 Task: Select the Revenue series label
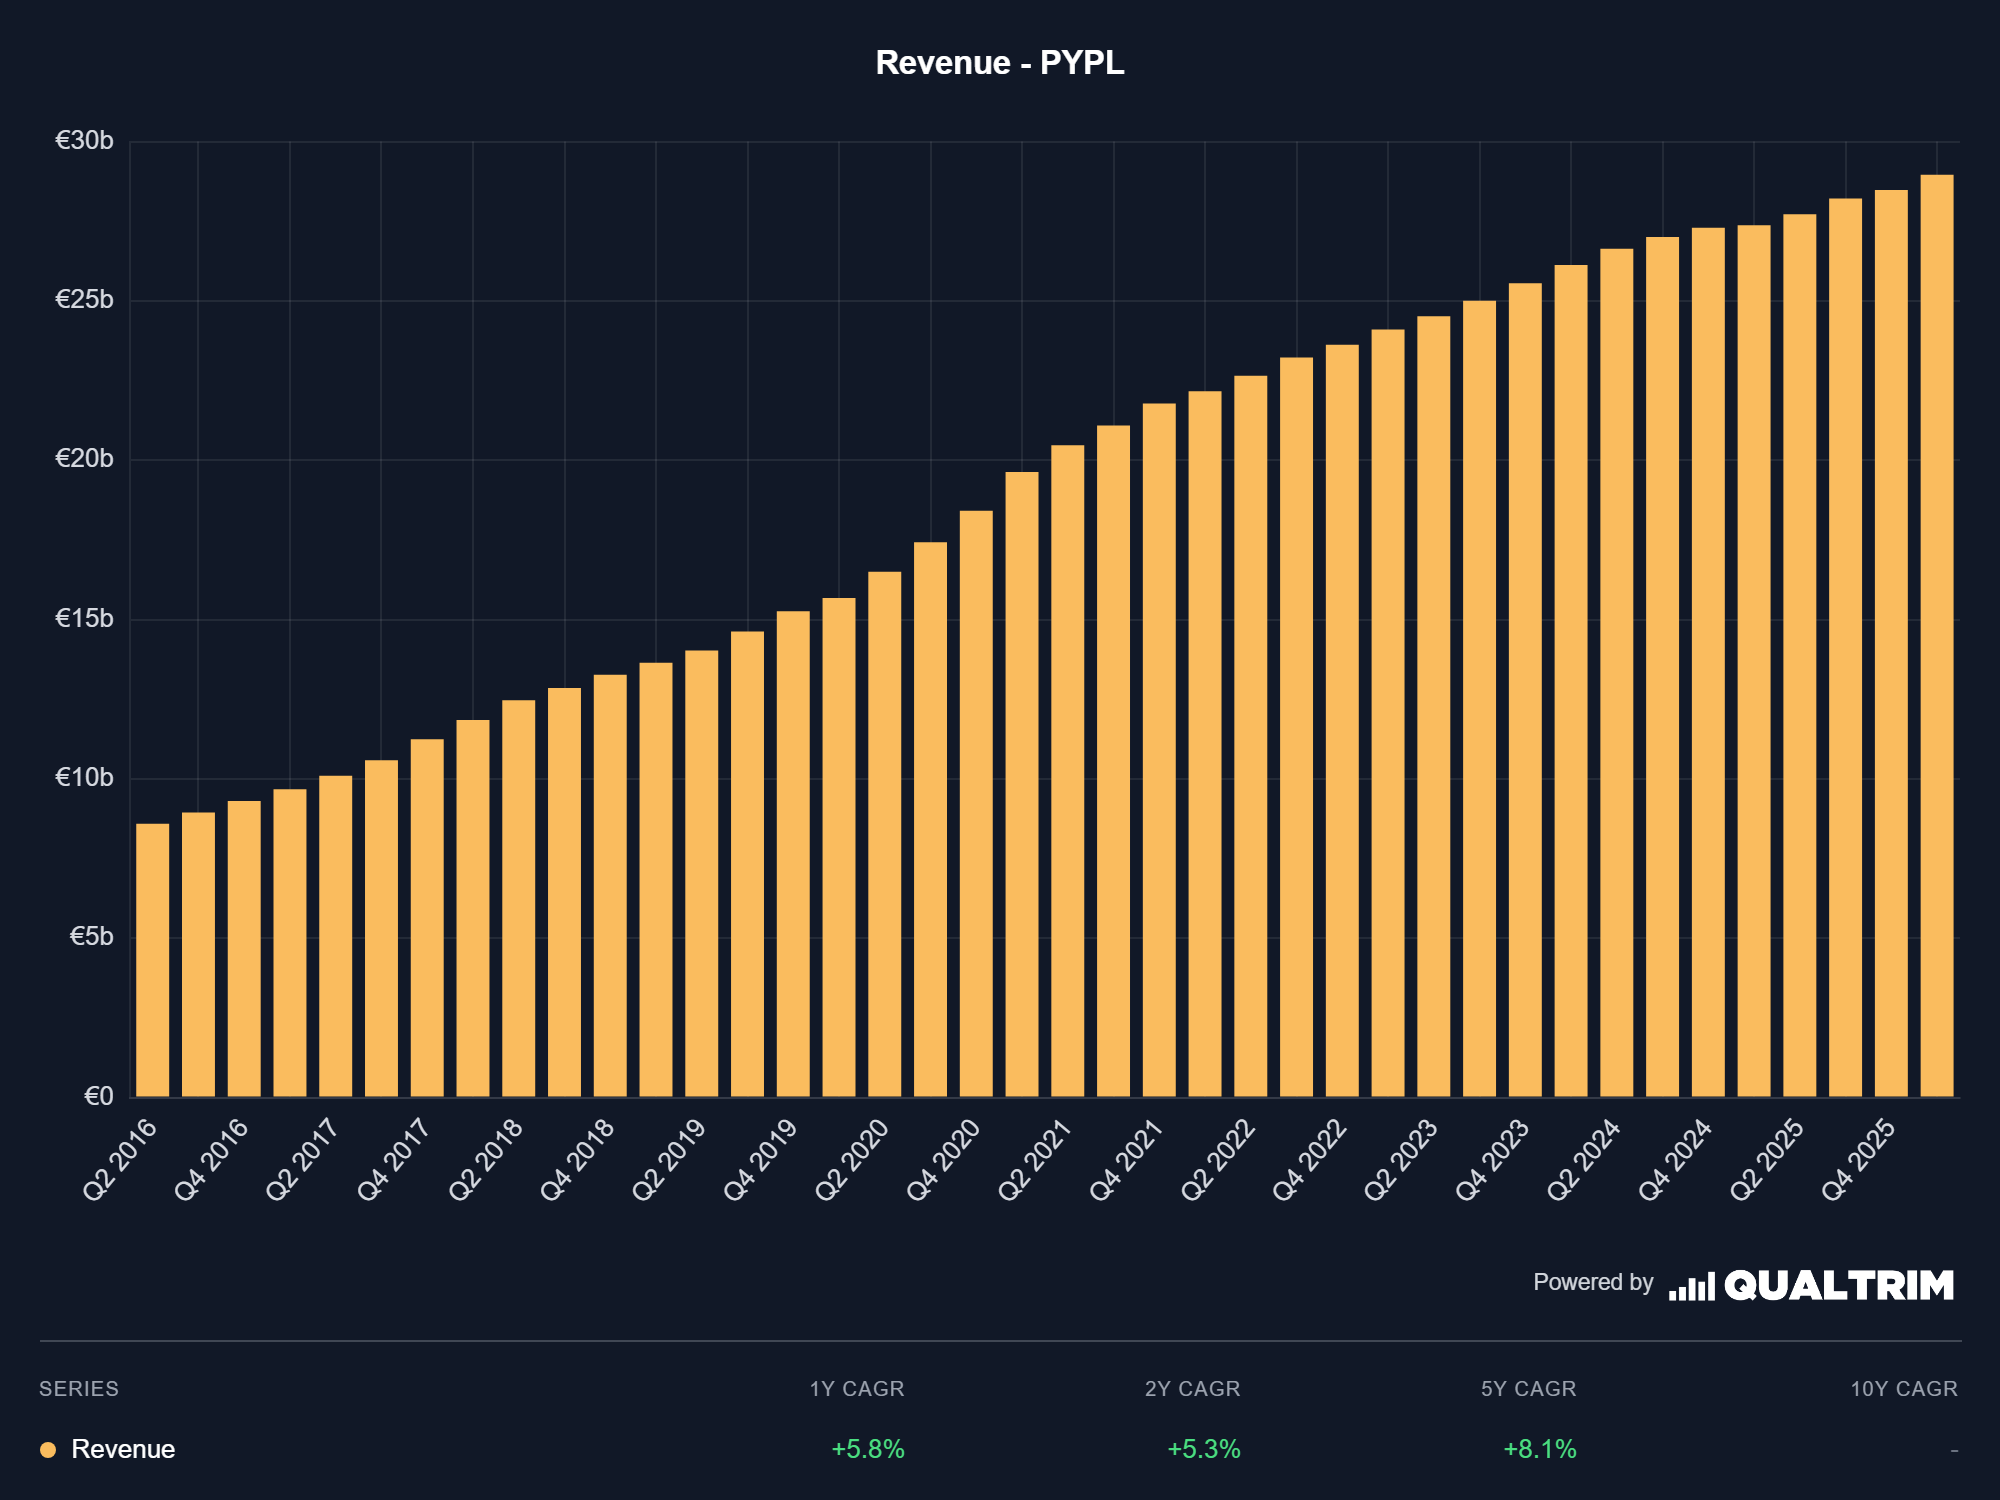[123, 1449]
